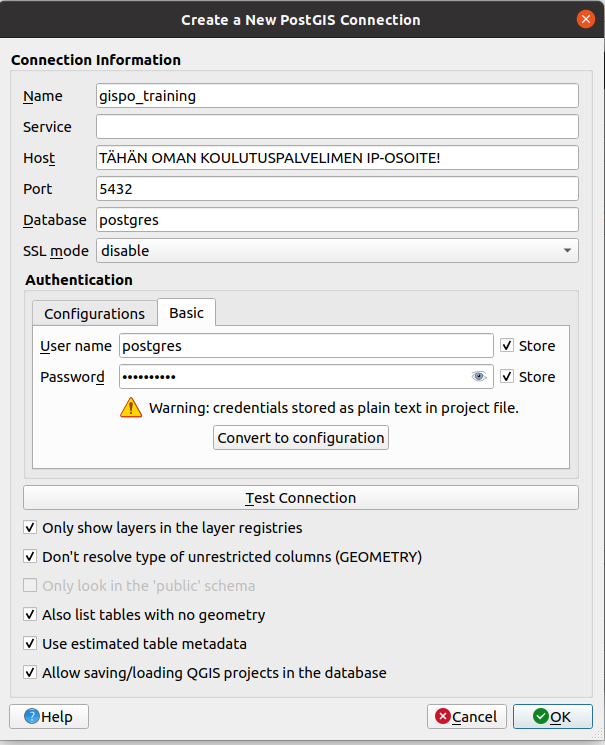Focus the empty Service field
The image size is (605, 745).
pos(337,127)
